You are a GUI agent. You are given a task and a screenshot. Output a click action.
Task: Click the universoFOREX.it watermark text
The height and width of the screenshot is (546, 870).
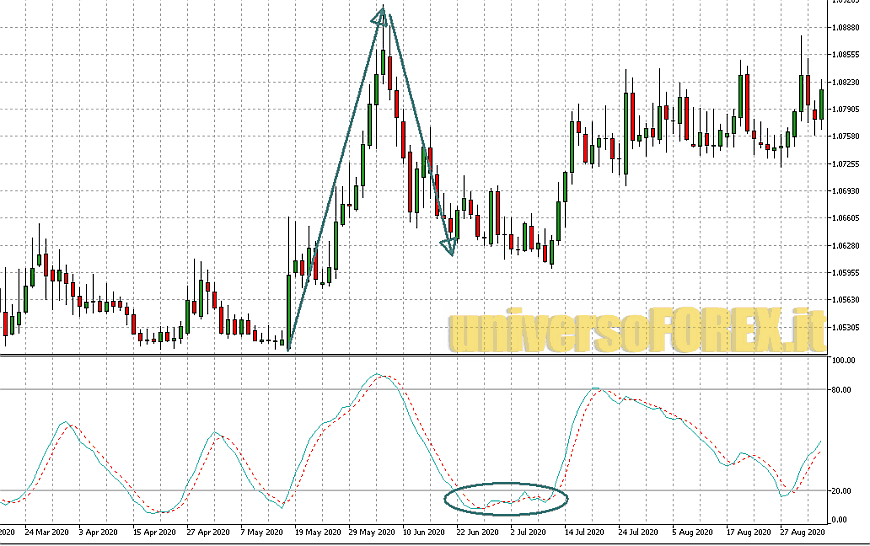pyautogui.click(x=637, y=330)
